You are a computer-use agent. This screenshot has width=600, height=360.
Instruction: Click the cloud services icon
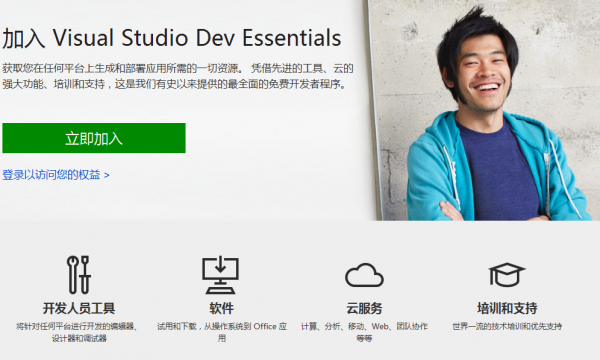pos(364,275)
